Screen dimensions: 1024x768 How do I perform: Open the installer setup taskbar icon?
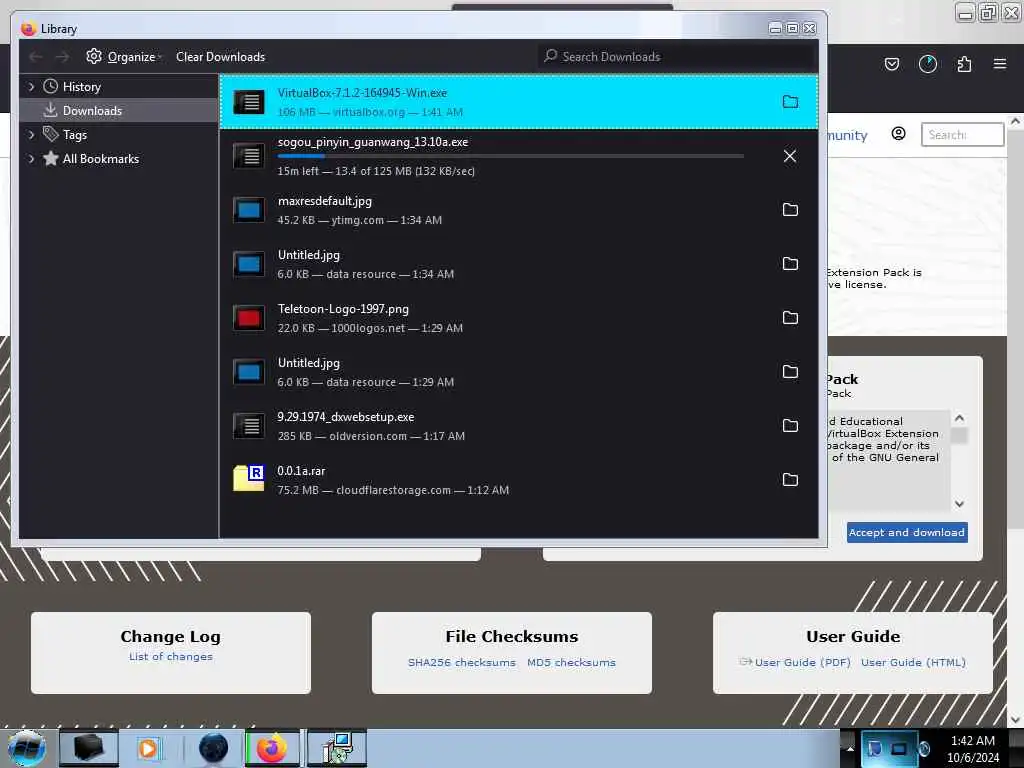click(336, 748)
